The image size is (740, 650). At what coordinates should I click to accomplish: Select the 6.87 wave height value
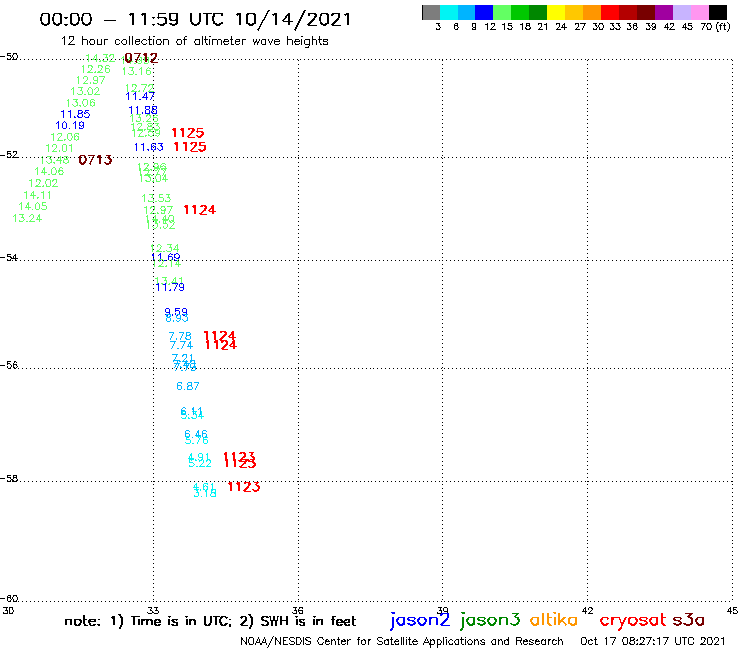point(188,386)
